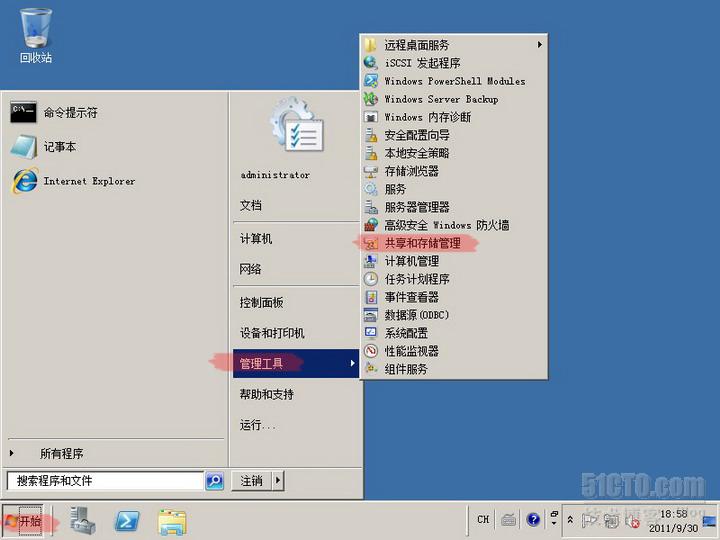Expand 远程桌面服务 submenu arrow
Image resolution: width=720 pixels, height=540 pixels.
tap(540, 45)
